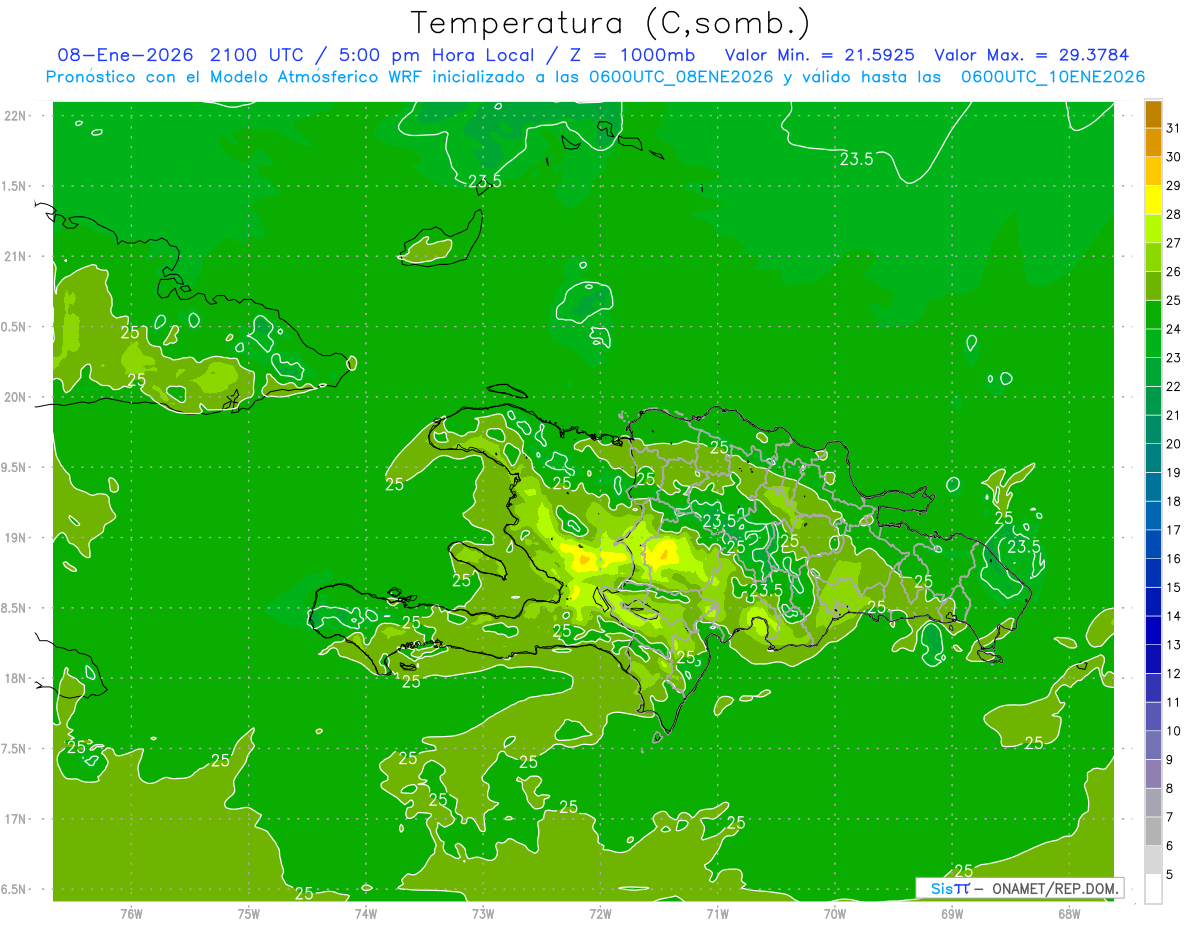The width and height of the screenshot is (1200, 927).
Task: Click the "68W" longitude axis label
Action: pos(1068,913)
